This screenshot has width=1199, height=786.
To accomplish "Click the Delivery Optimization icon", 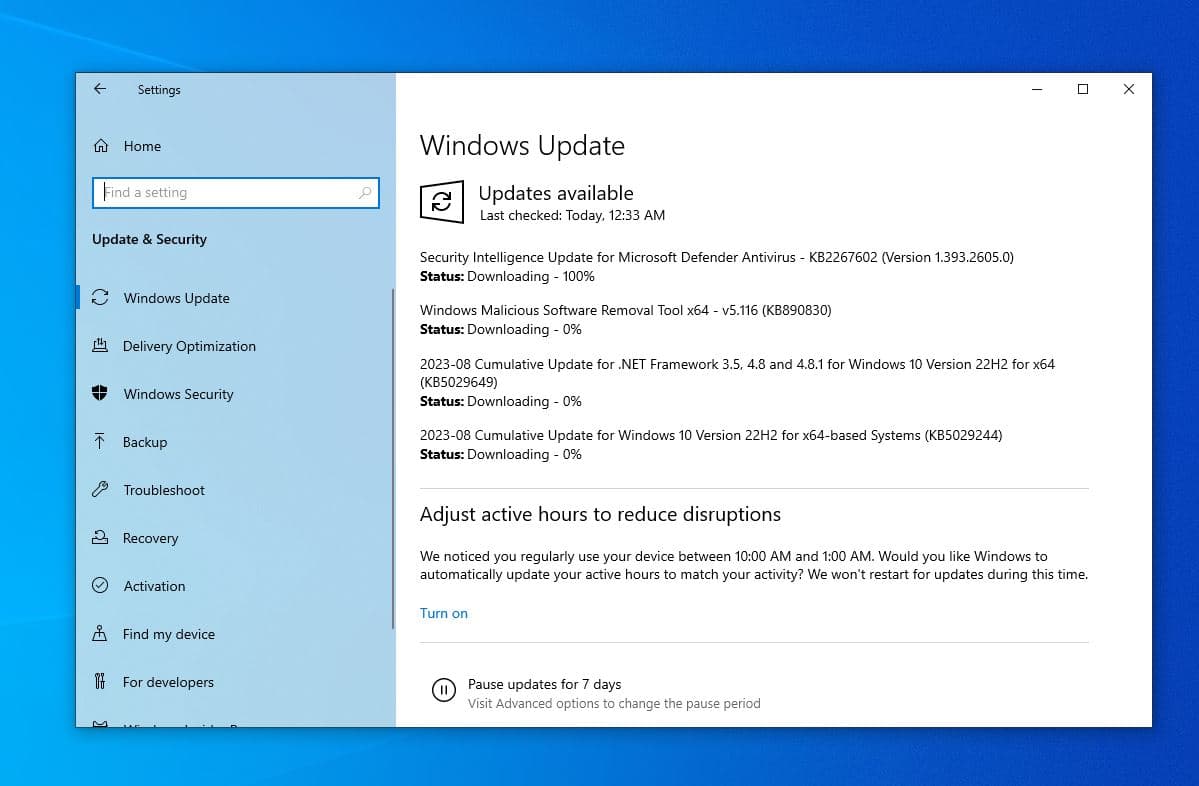I will [100, 346].
